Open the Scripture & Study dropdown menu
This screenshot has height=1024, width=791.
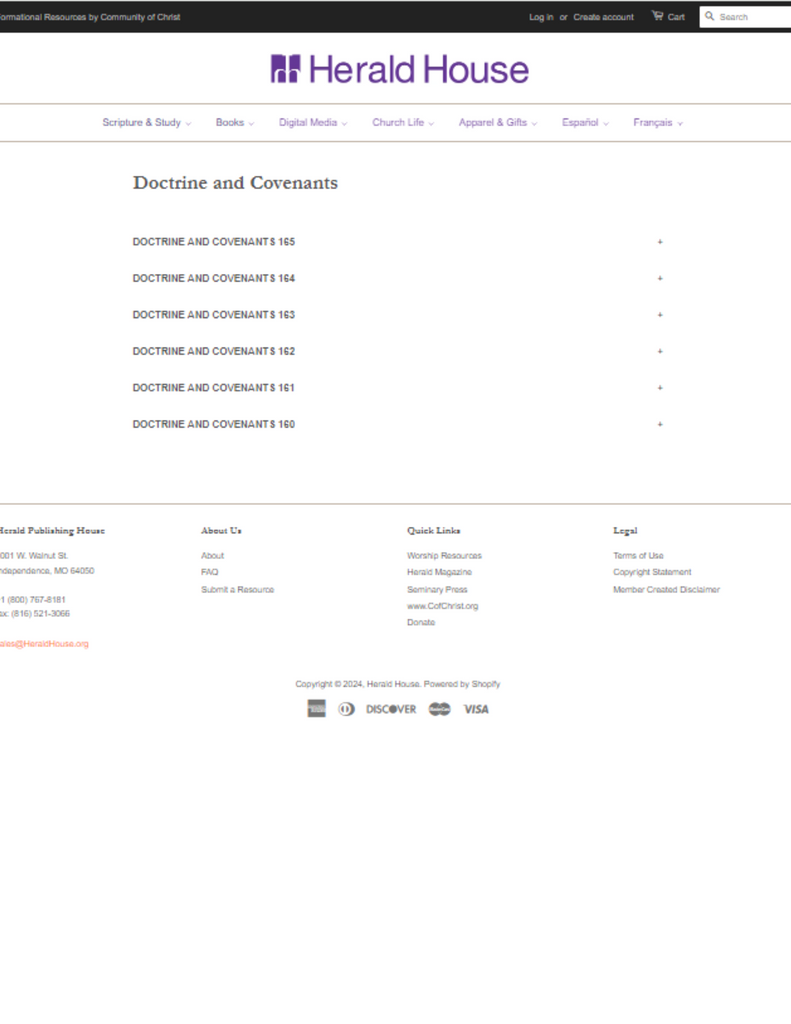pos(146,123)
